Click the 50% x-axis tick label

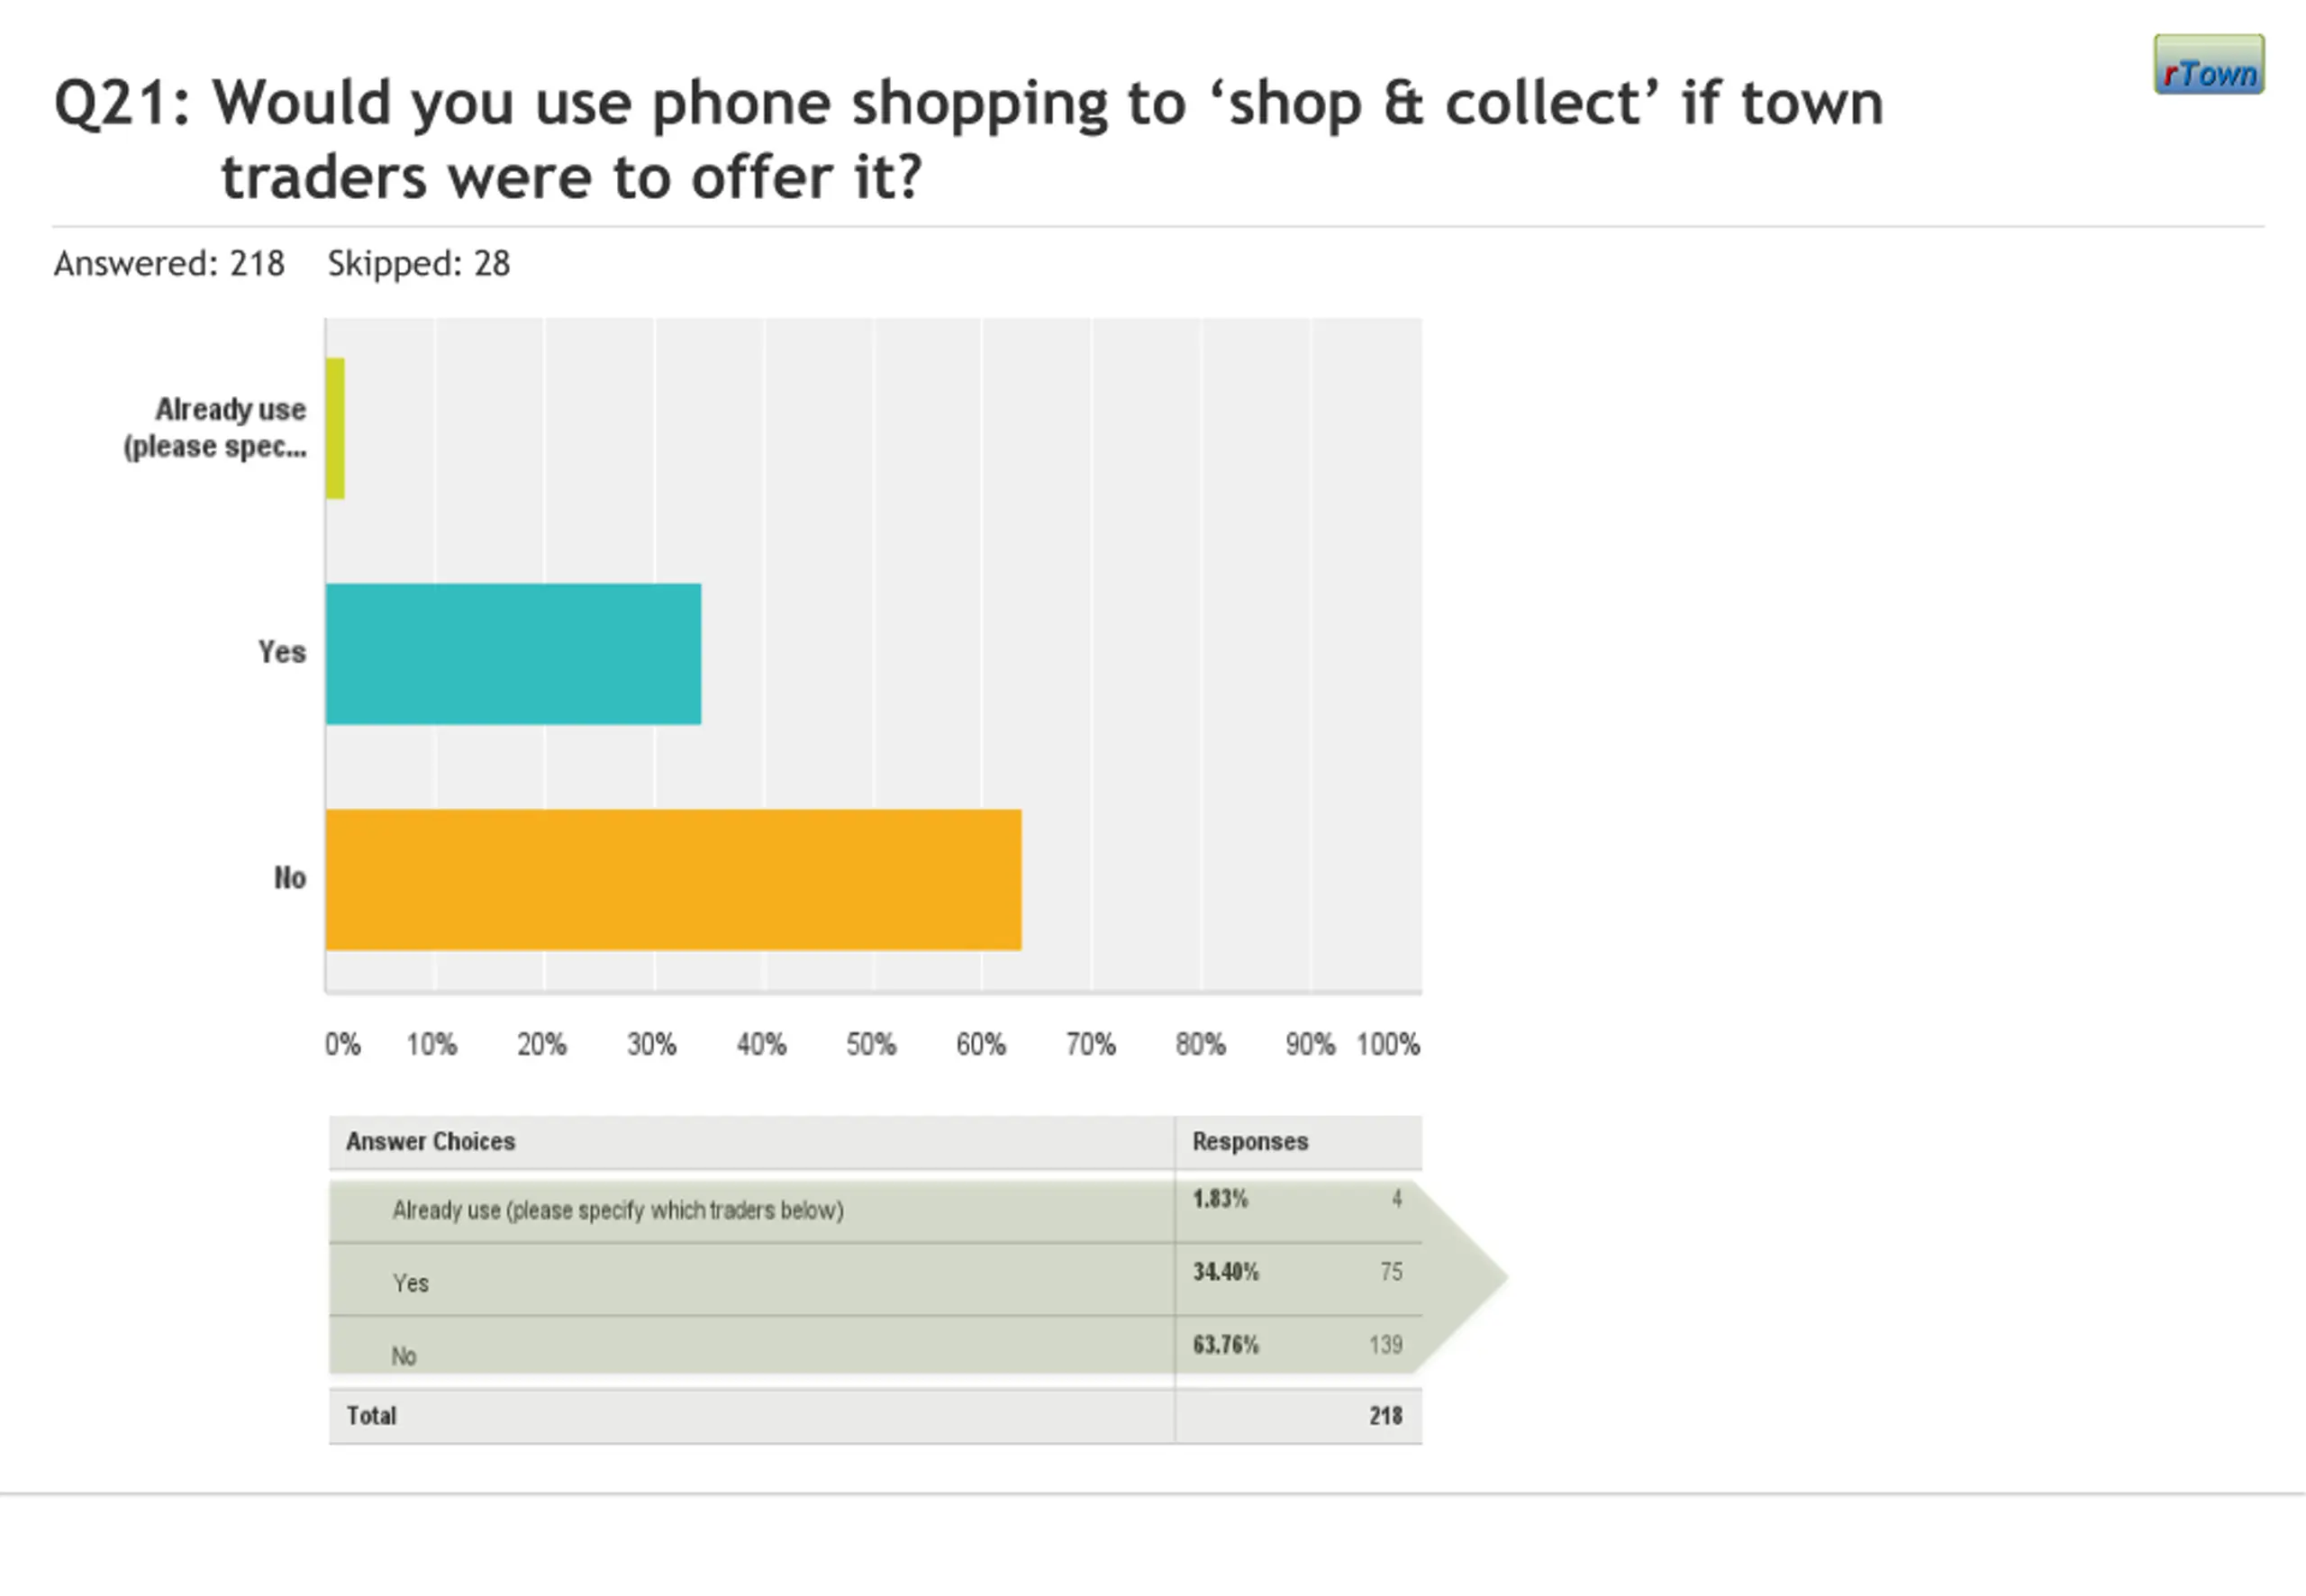[x=870, y=1045]
